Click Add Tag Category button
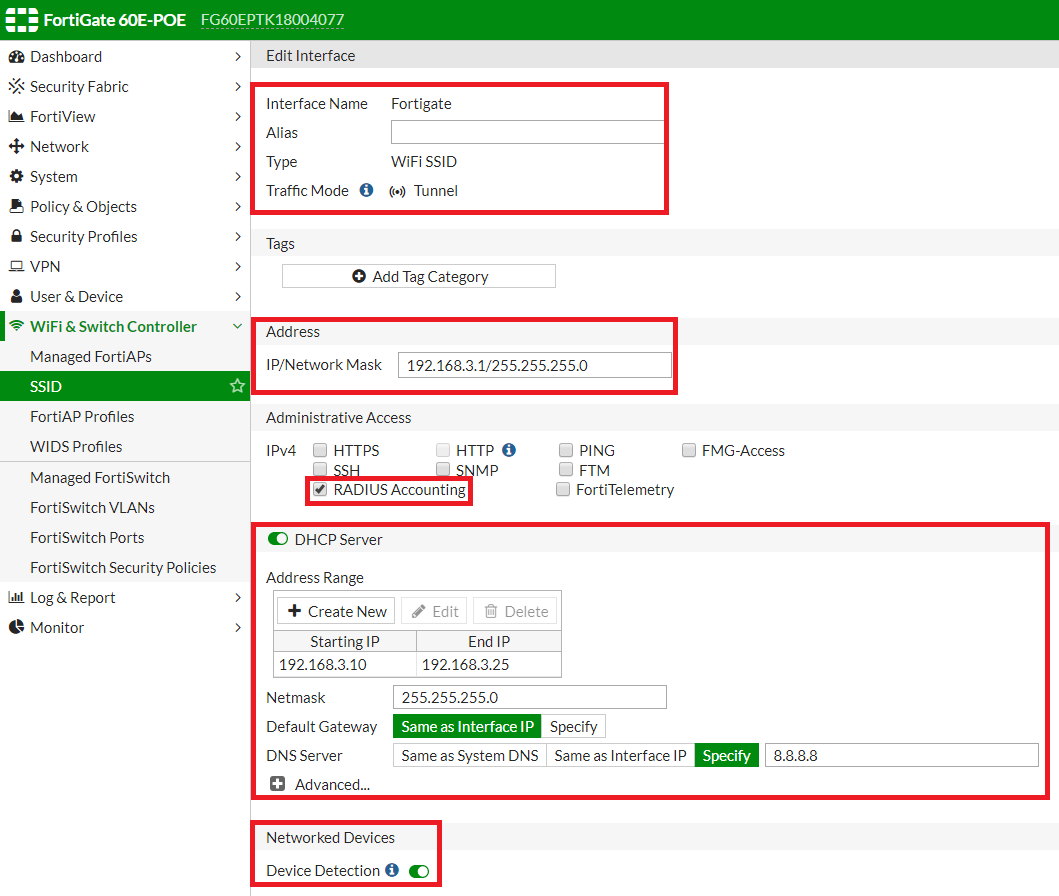This screenshot has width=1059, height=896. coord(419,277)
